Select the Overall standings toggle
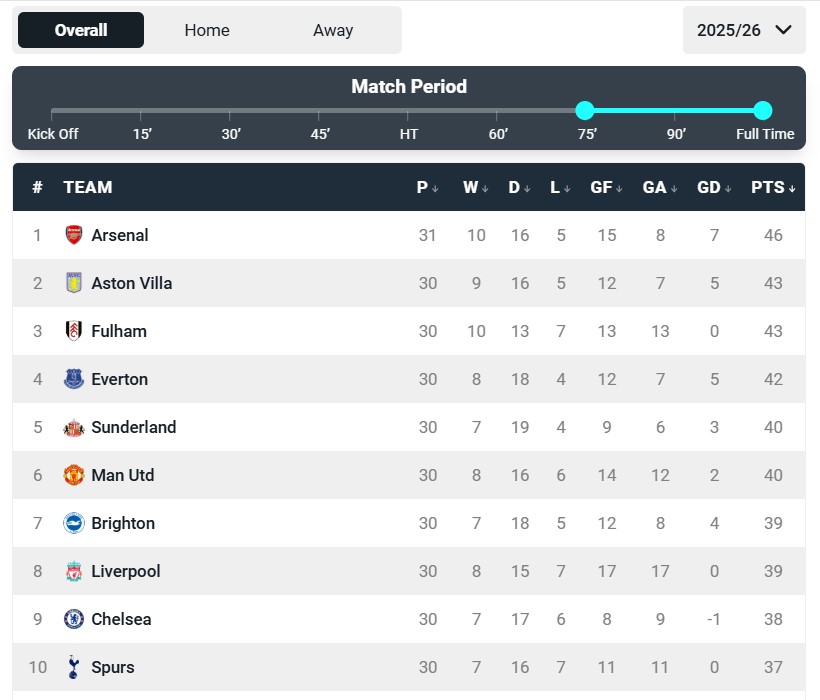The width and height of the screenshot is (820, 700). tap(81, 30)
